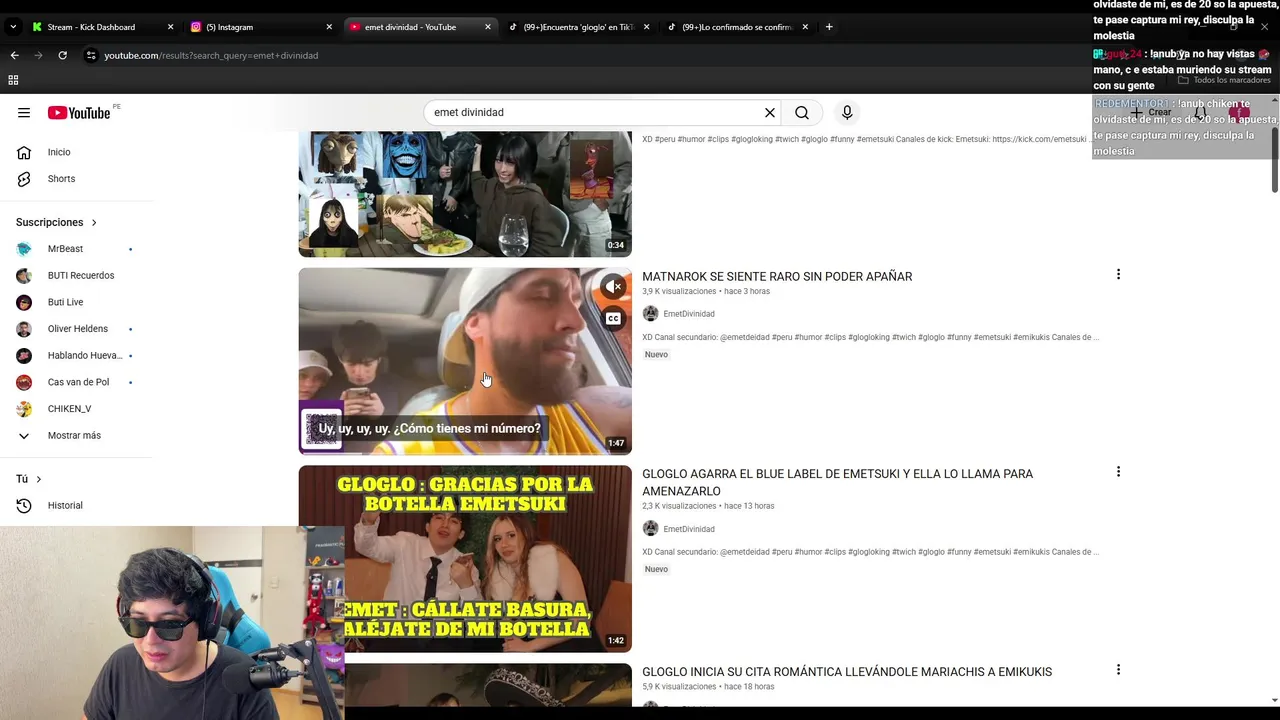Open MATNAROK SE SIENTE RARO video title
This screenshot has height=720, width=1280.
coord(777,276)
